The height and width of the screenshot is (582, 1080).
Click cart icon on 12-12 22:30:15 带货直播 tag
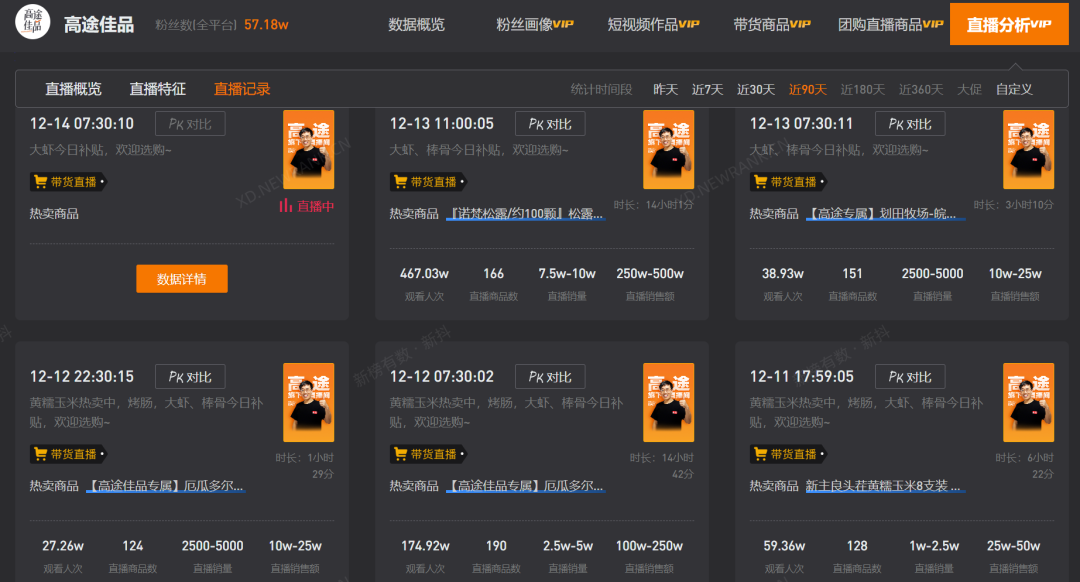[x=41, y=454]
